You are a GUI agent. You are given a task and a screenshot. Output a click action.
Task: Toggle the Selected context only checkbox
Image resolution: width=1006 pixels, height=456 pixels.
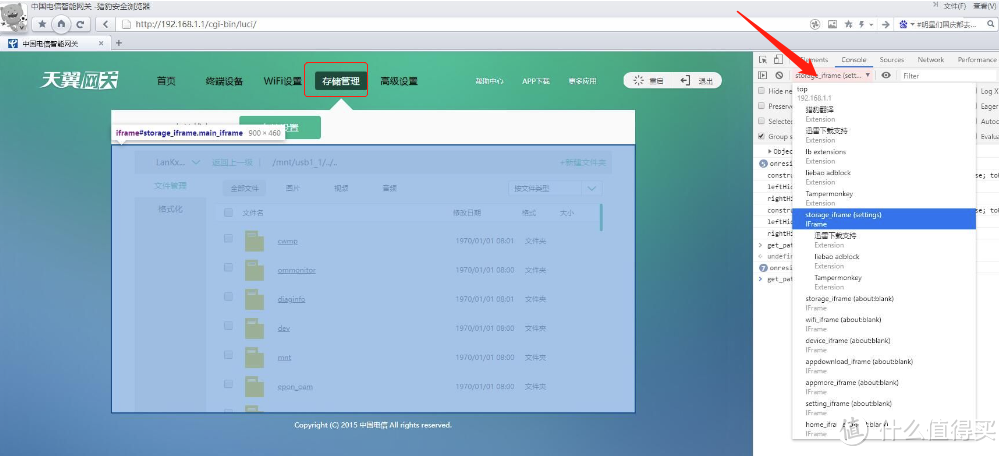click(762, 121)
